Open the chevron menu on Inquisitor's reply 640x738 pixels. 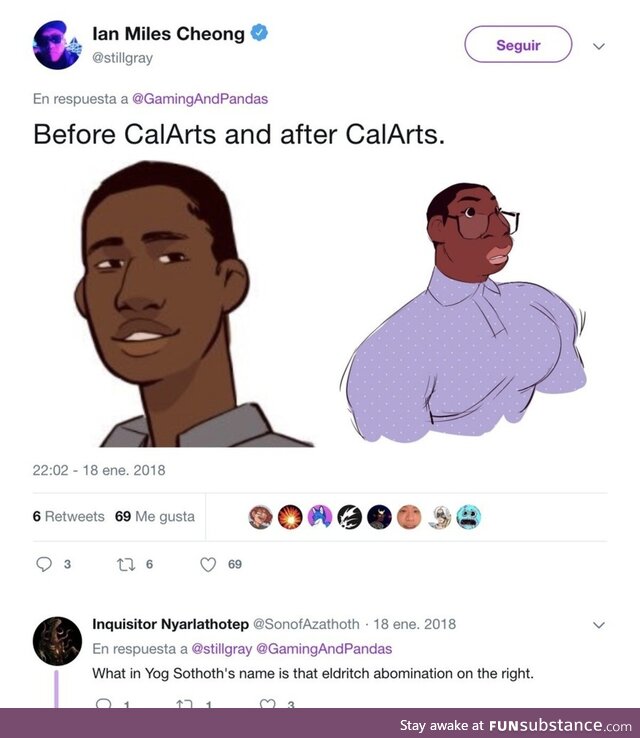[599, 625]
